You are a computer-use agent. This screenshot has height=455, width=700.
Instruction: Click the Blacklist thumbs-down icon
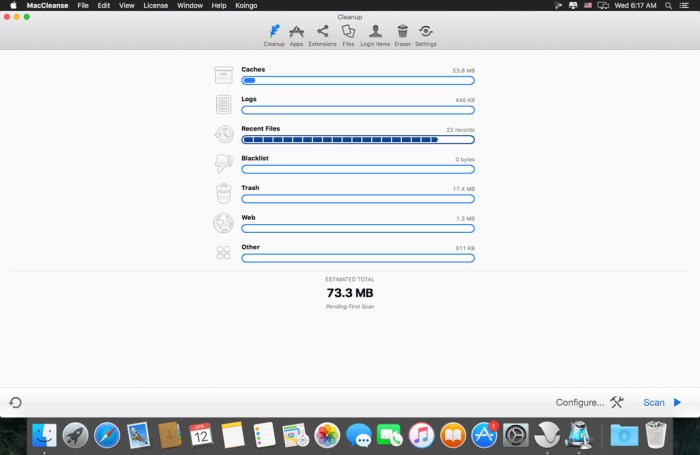(223, 163)
